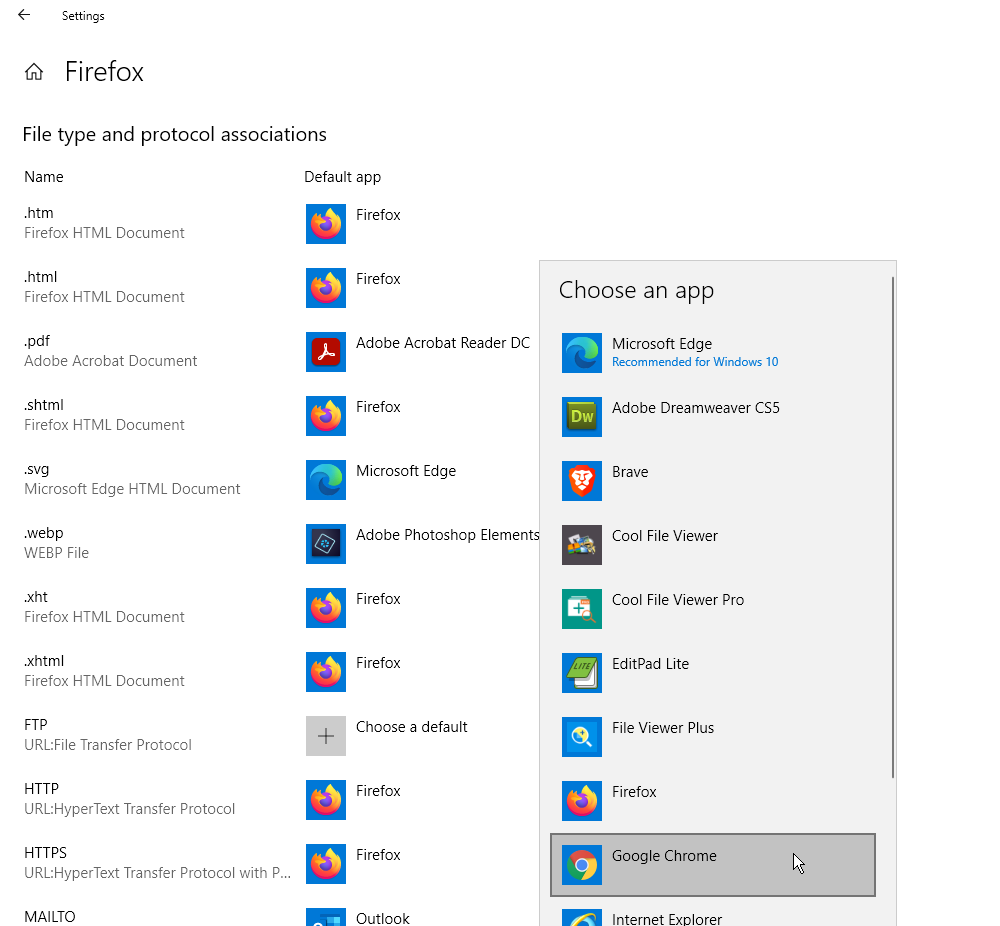Select the Firefox icon in Choose an app
Image resolution: width=1000 pixels, height=926 pixels.
(582, 801)
